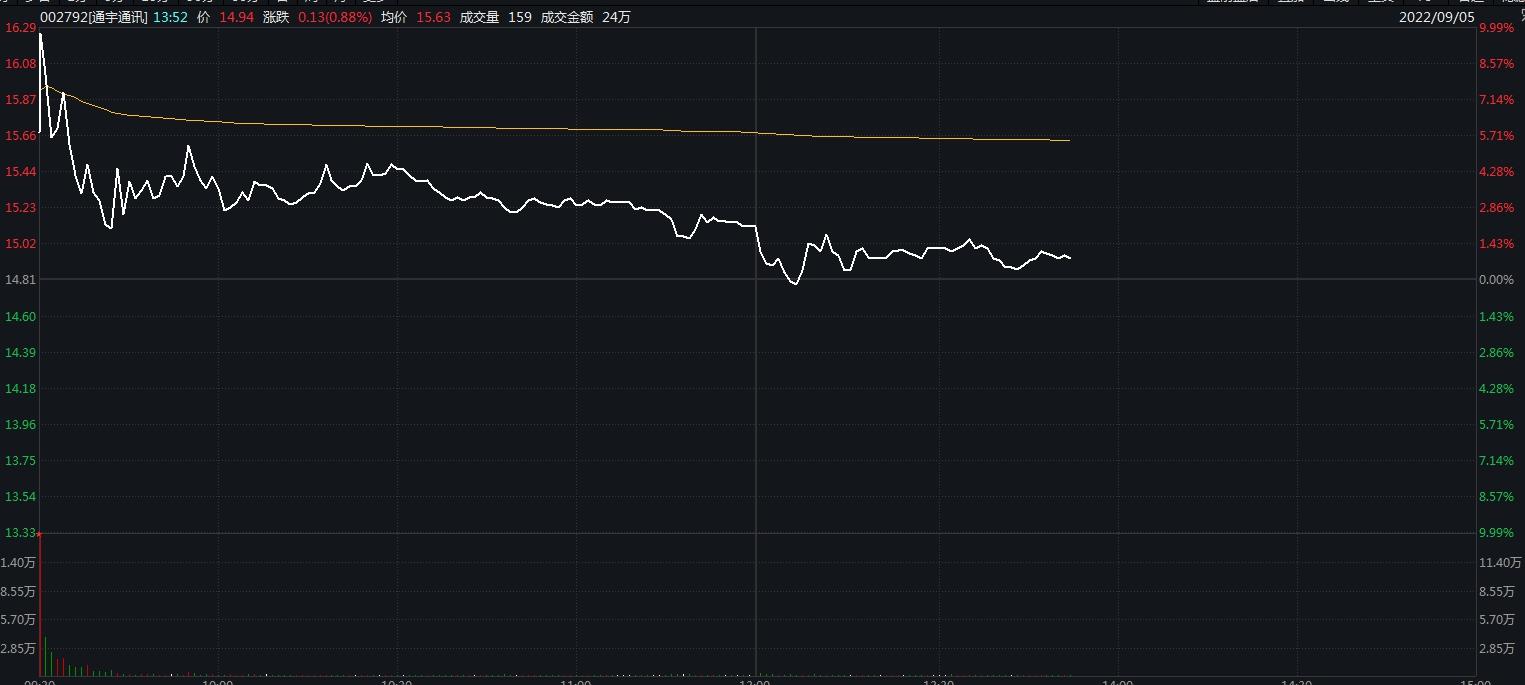Image resolution: width=1525 pixels, height=685 pixels.
Task: Click the green 7.14% percent axis label
Action: 1496,460
